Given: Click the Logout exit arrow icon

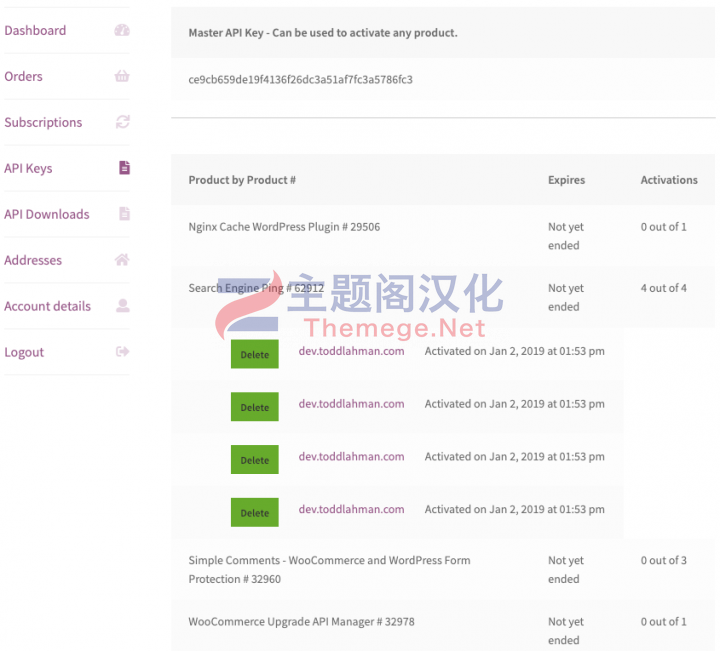Looking at the screenshot, I should pyautogui.click(x=123, y=352).
